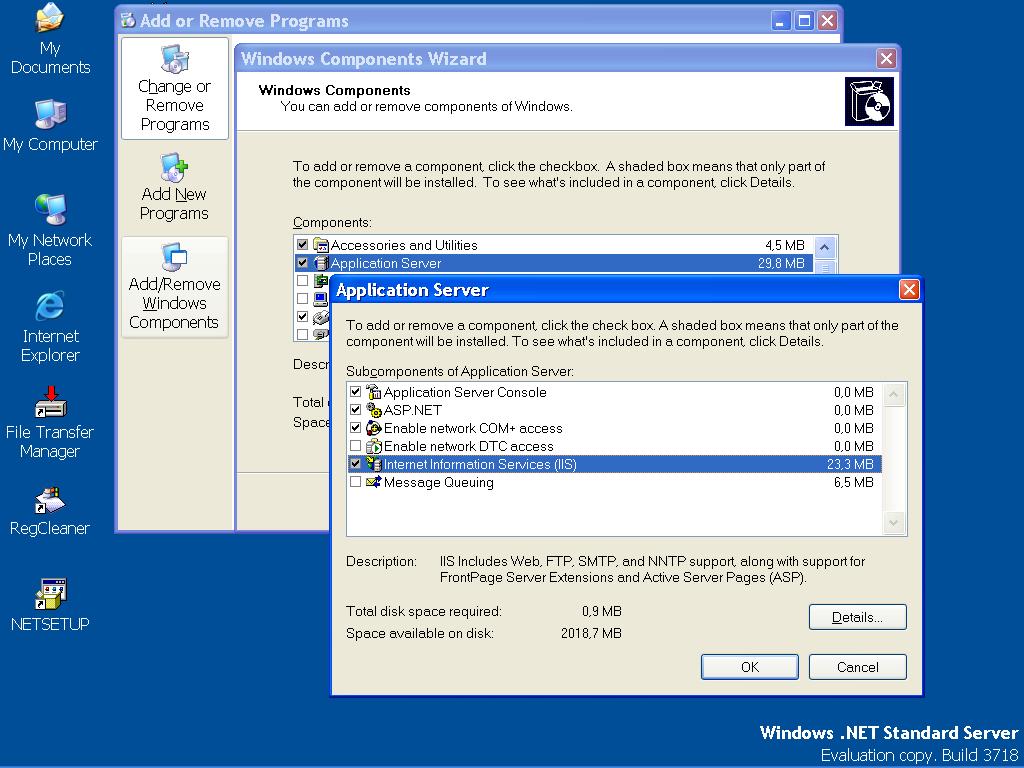Viewport: 1024px width, 768px height.
Task: Click subcomponents list scroll up arrow
Action: 893,394
